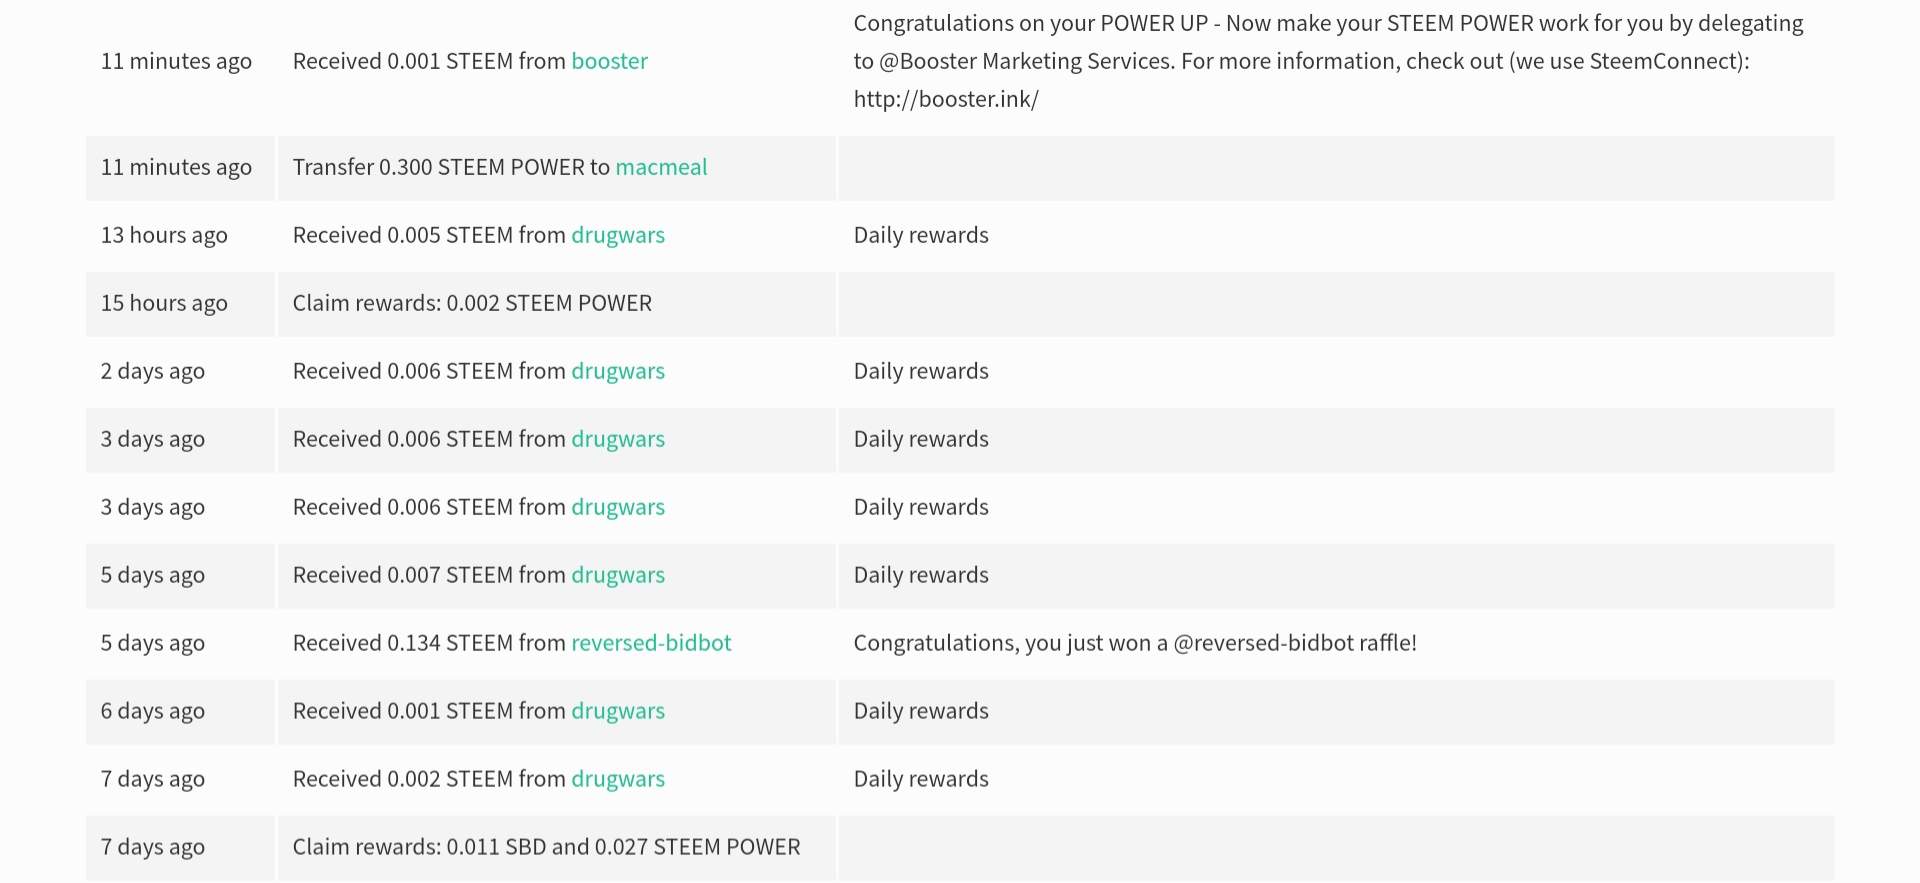Click the "Received 0.134 STEEM" text
Screen dimensions: 1920x883
pos(430,643)
